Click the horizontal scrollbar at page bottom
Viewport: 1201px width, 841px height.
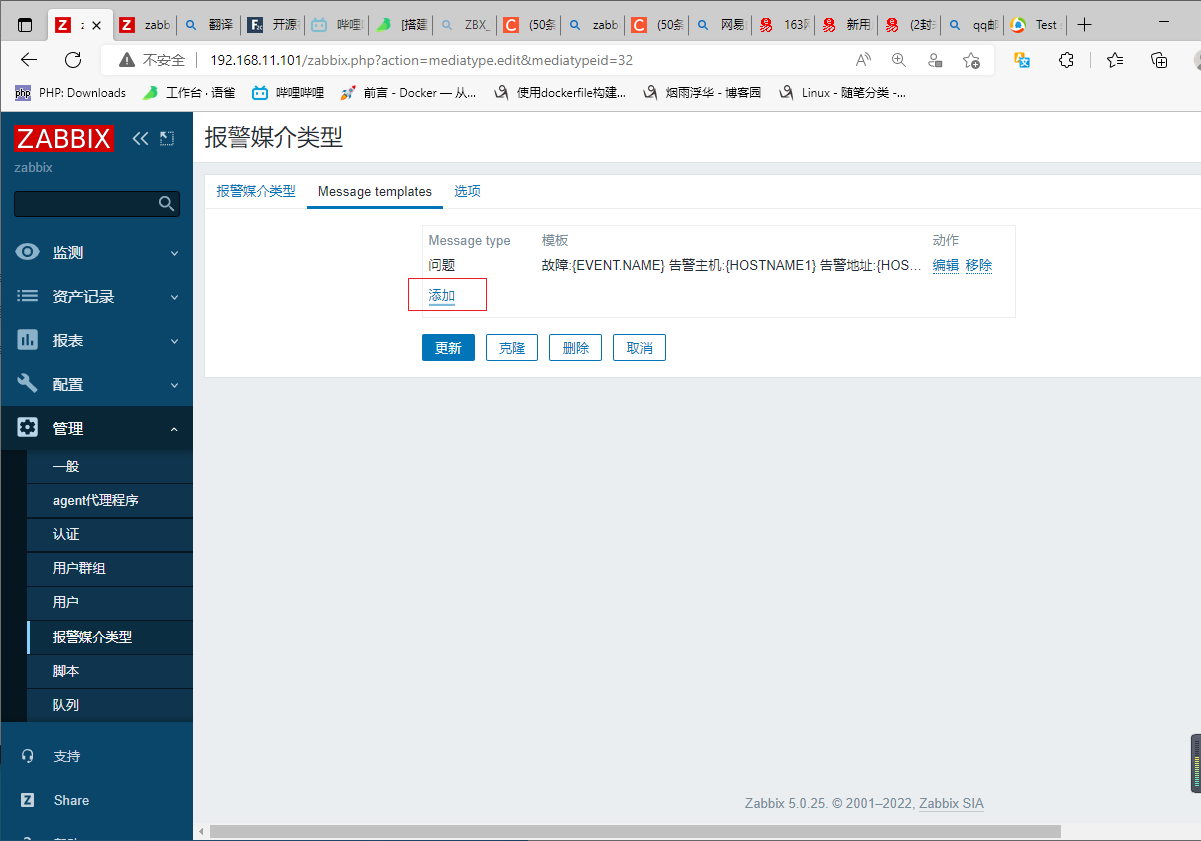(x=635, y=831)
